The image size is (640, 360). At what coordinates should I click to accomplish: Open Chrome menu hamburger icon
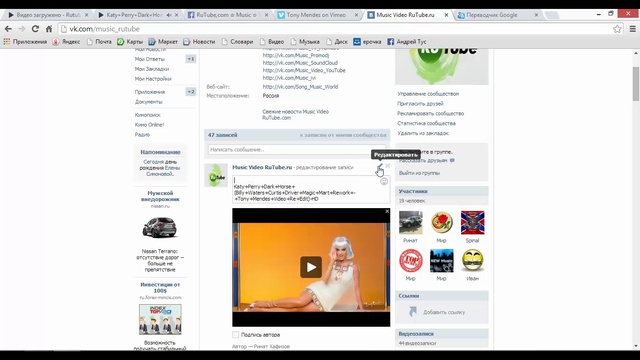click(x=632, y=29)
